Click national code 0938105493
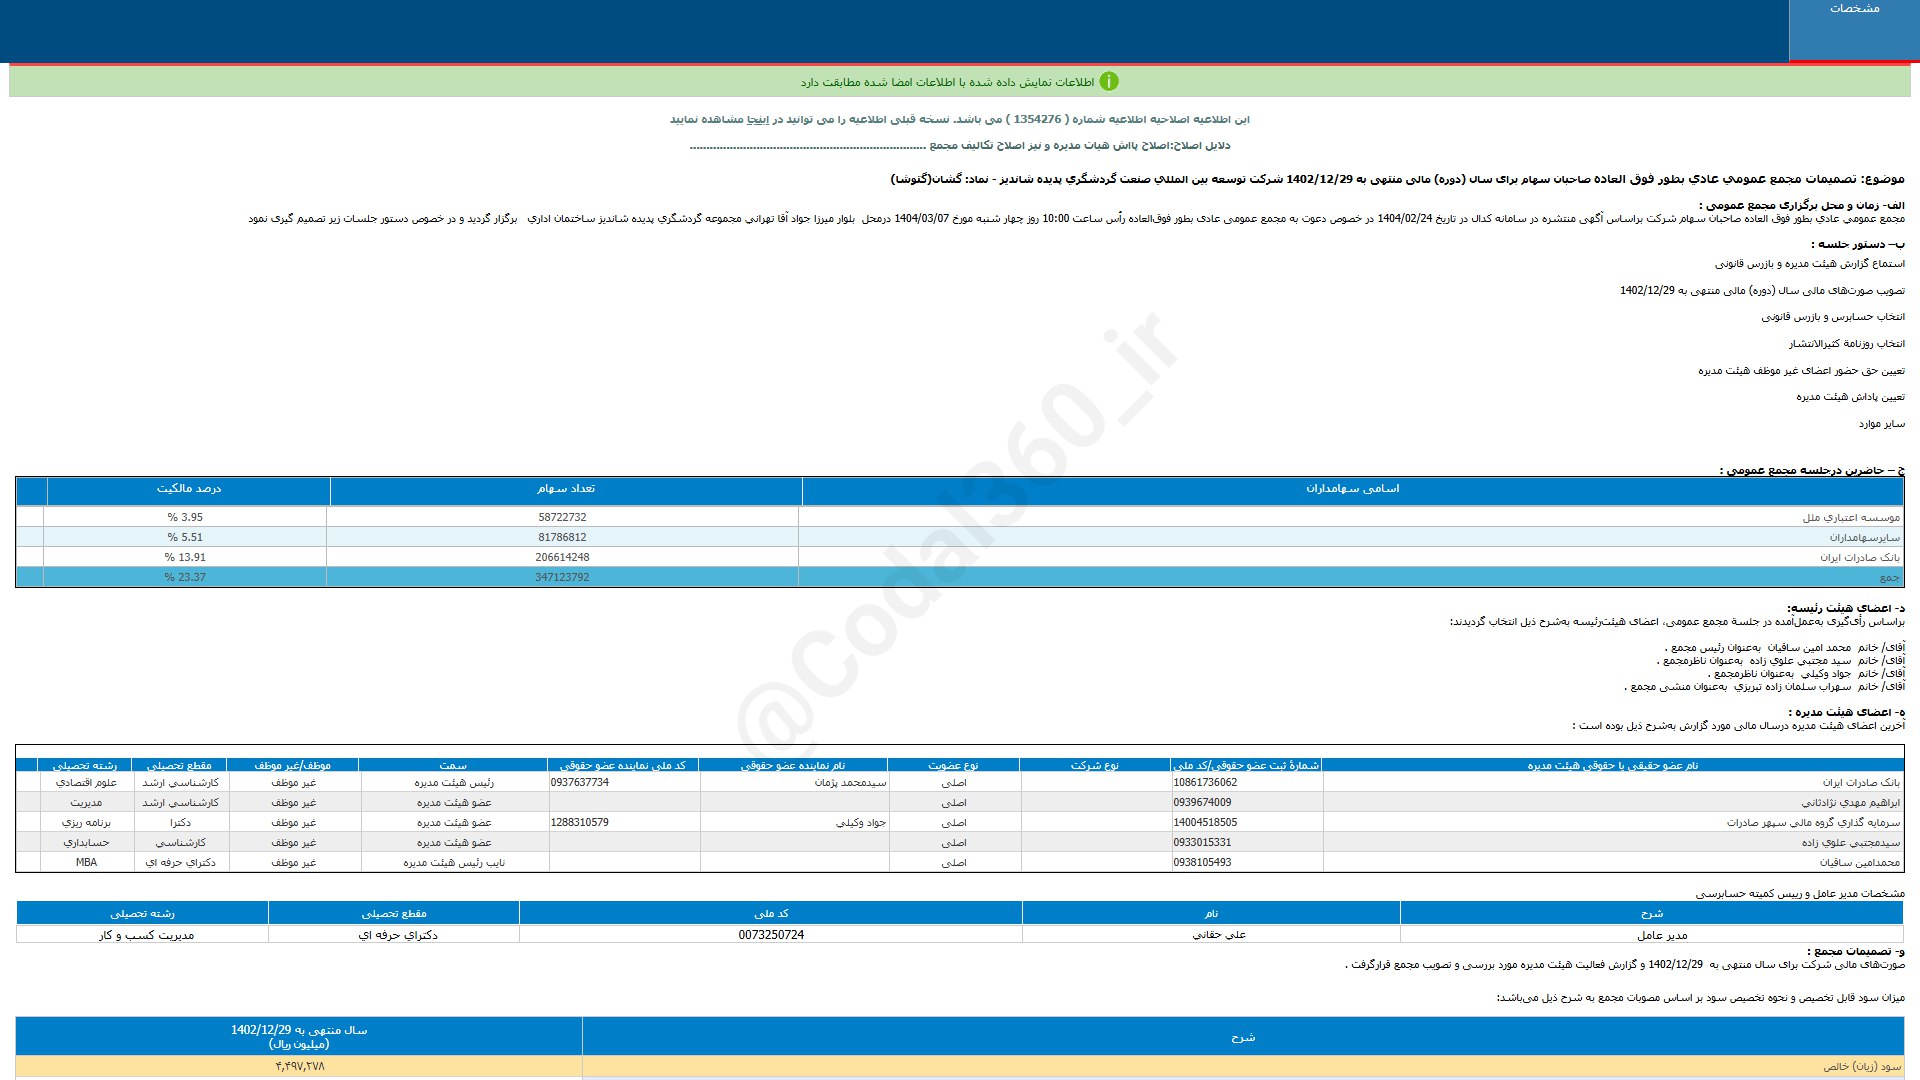The height and width of the screenshot is (1080, 1920). 1202,863
